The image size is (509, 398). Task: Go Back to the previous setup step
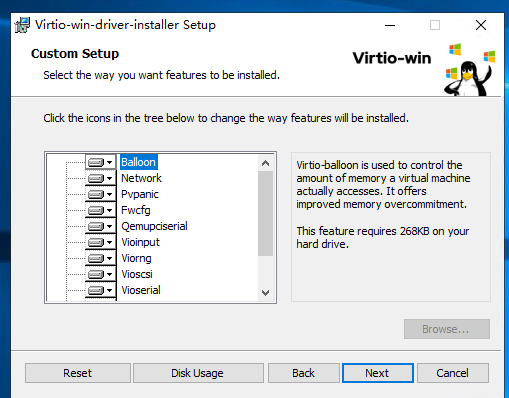[303, 373]
